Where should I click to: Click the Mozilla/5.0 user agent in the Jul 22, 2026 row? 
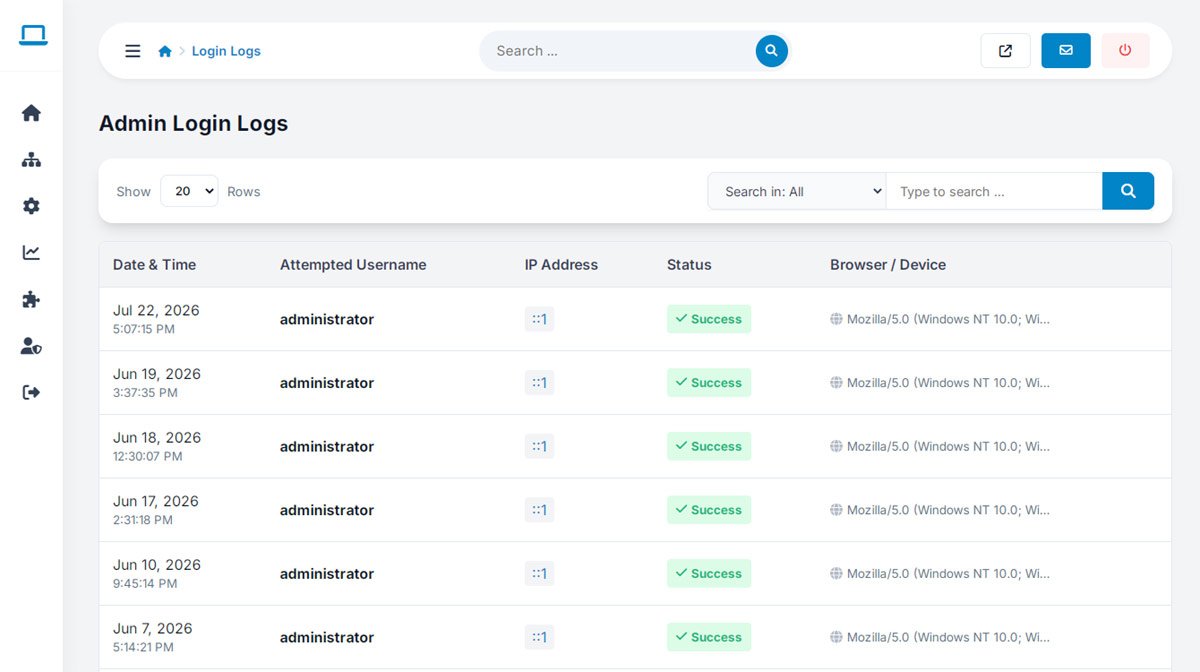[x=948, y=319]
